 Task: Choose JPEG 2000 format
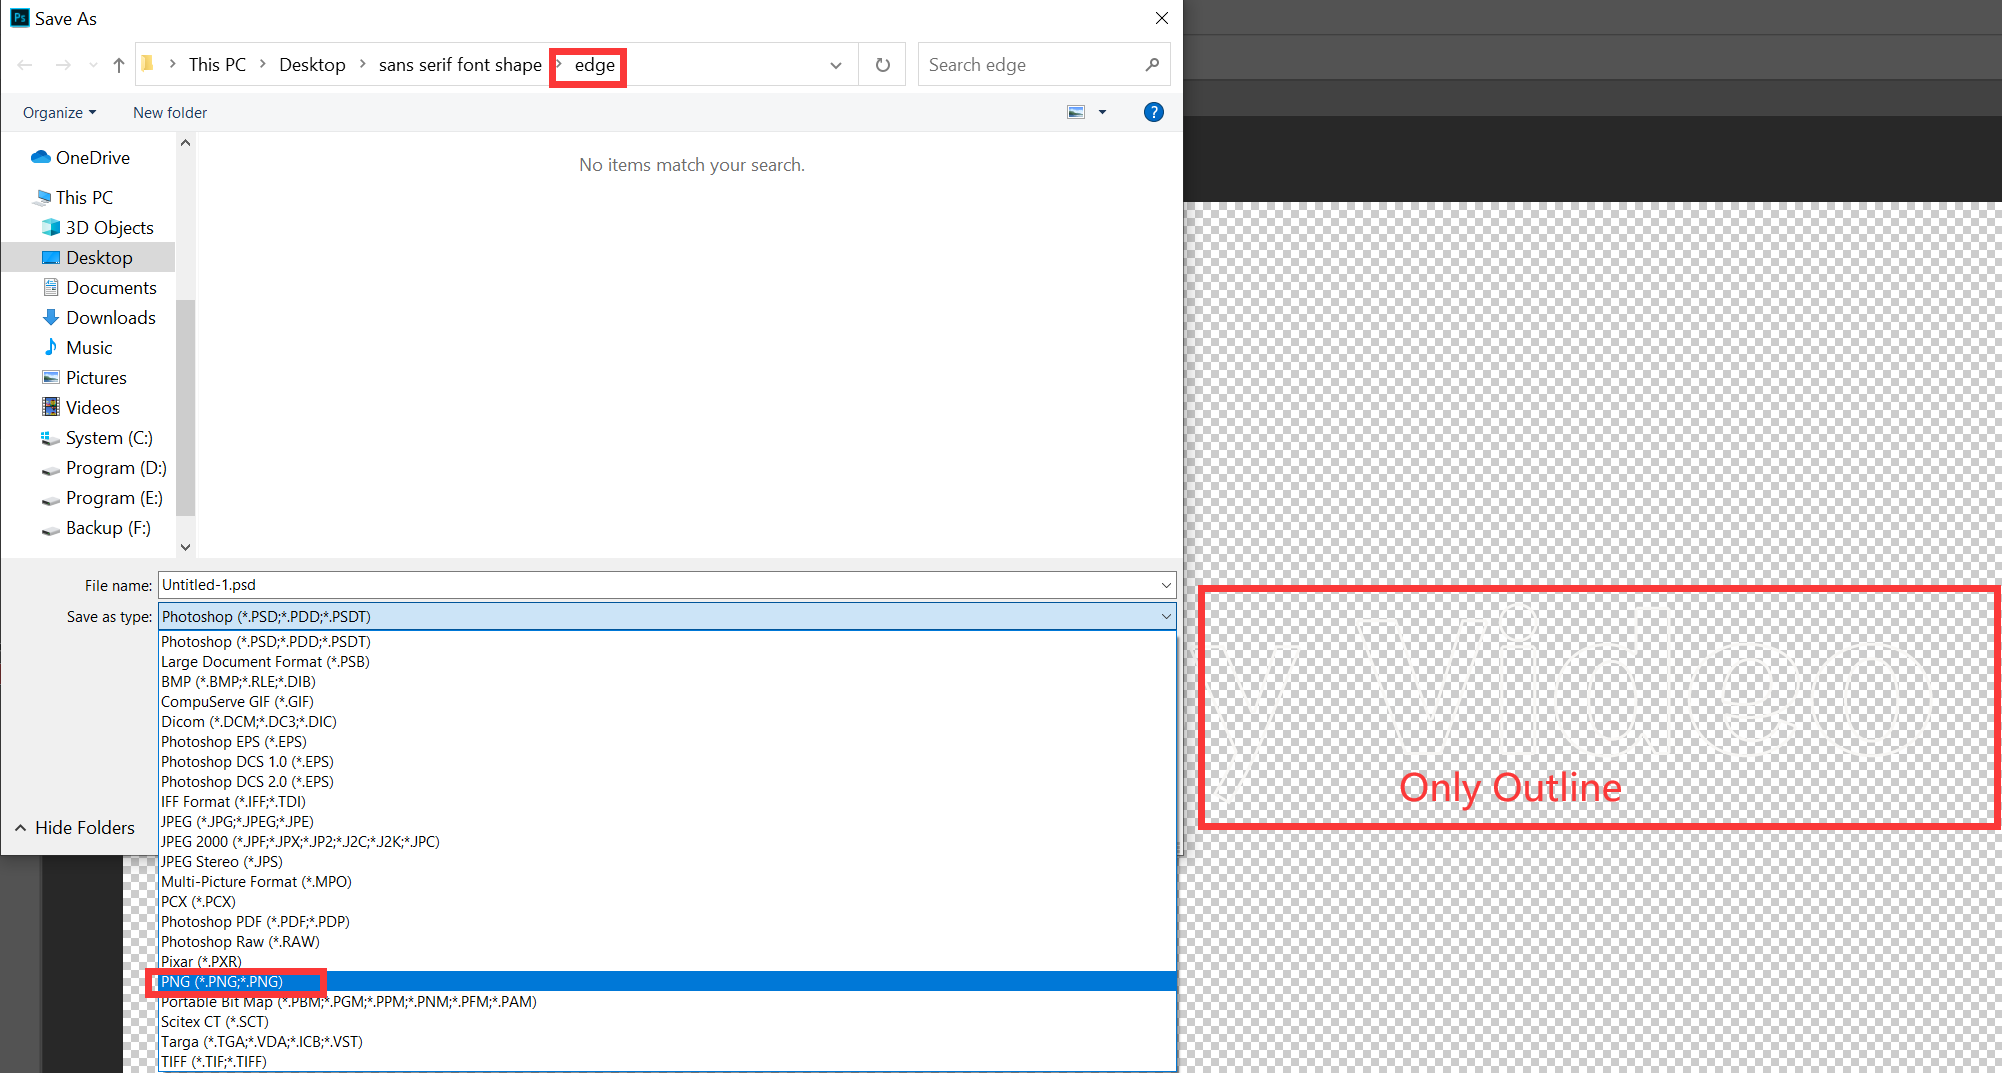[x=667, y=842]
